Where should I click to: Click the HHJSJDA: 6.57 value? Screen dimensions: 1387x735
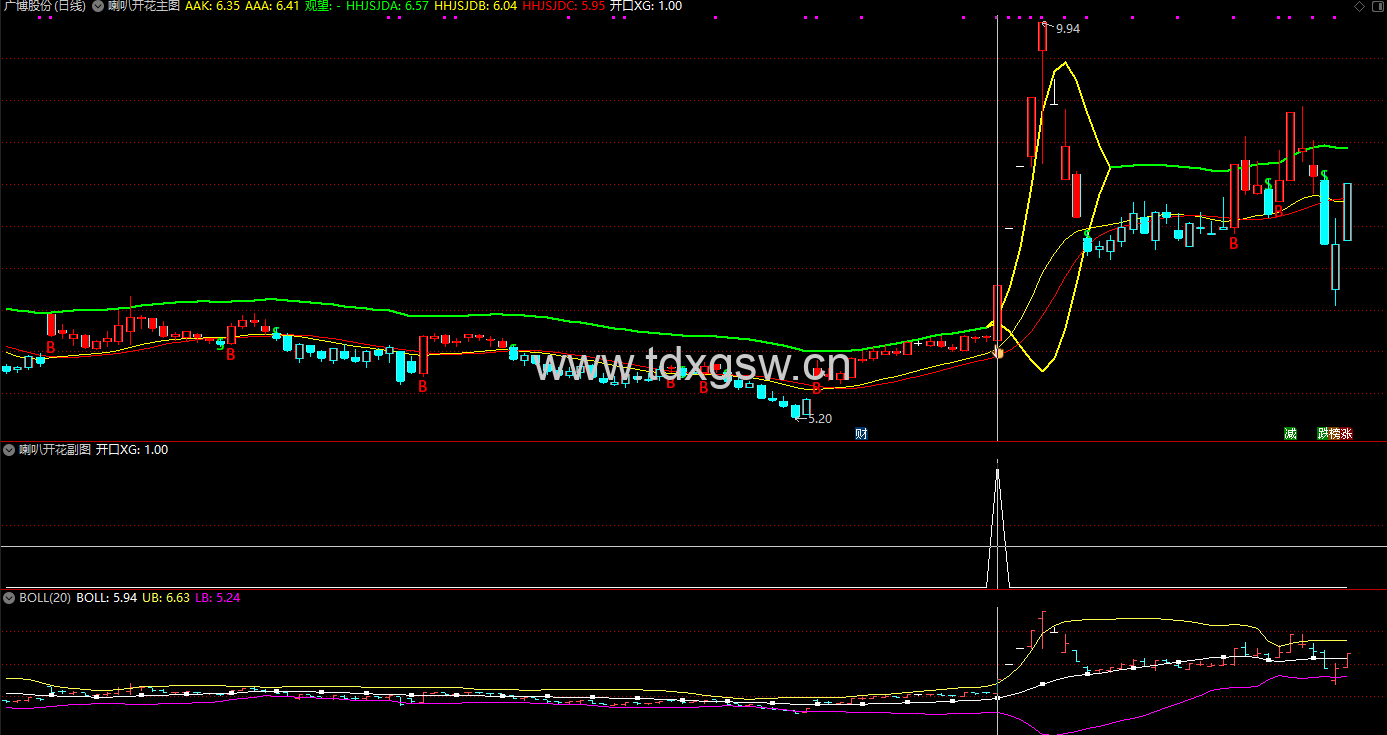[387, 6]
